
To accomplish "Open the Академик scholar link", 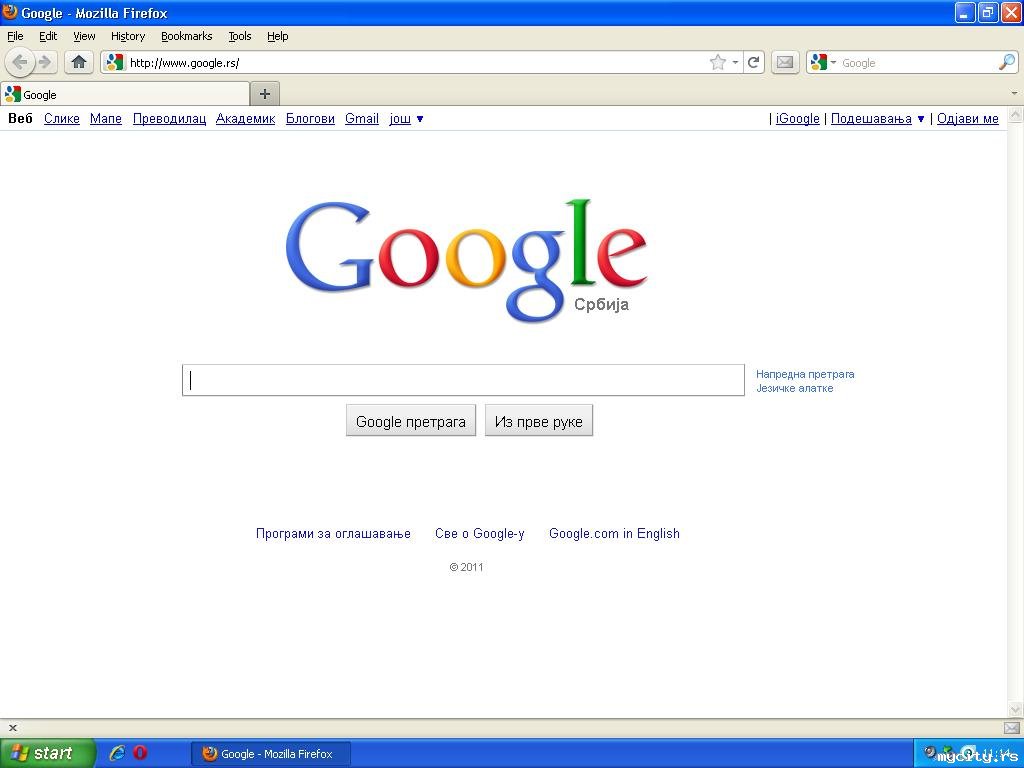I will point(246,118).
